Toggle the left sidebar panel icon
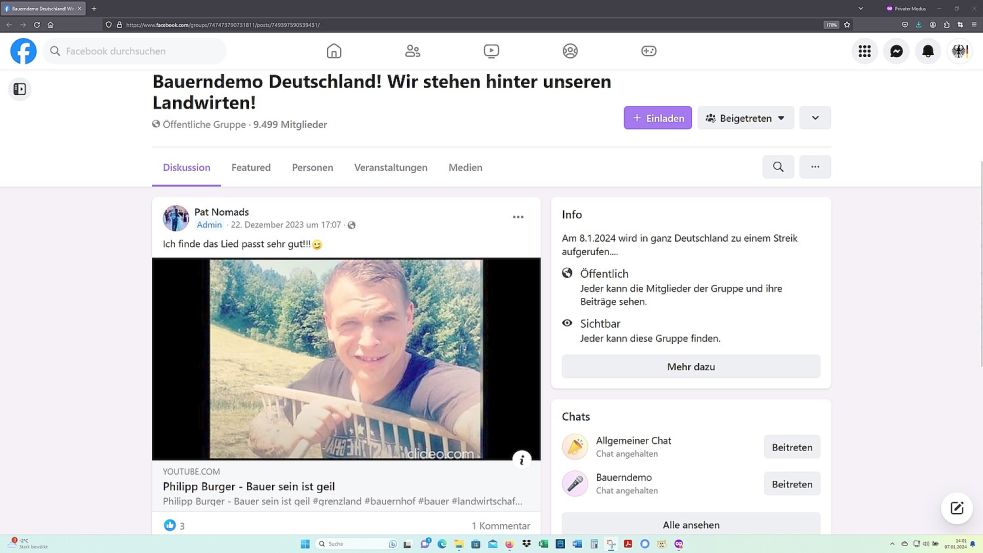 tap(19, 89)
